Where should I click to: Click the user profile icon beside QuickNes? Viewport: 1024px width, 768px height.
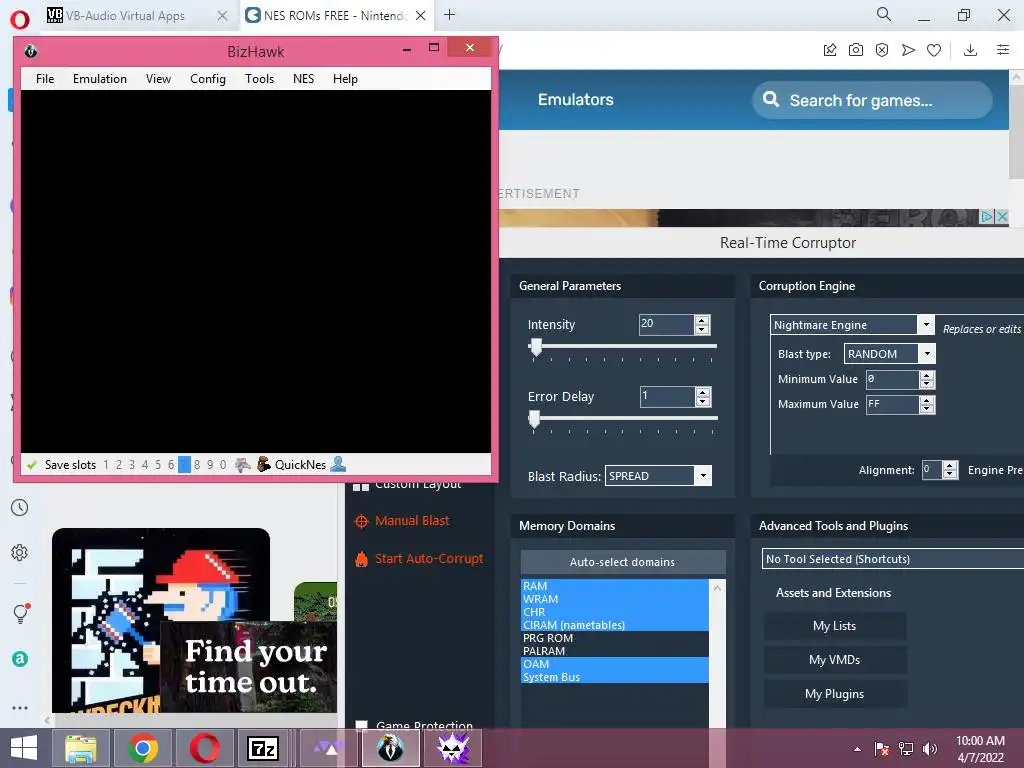coord(338,464)
